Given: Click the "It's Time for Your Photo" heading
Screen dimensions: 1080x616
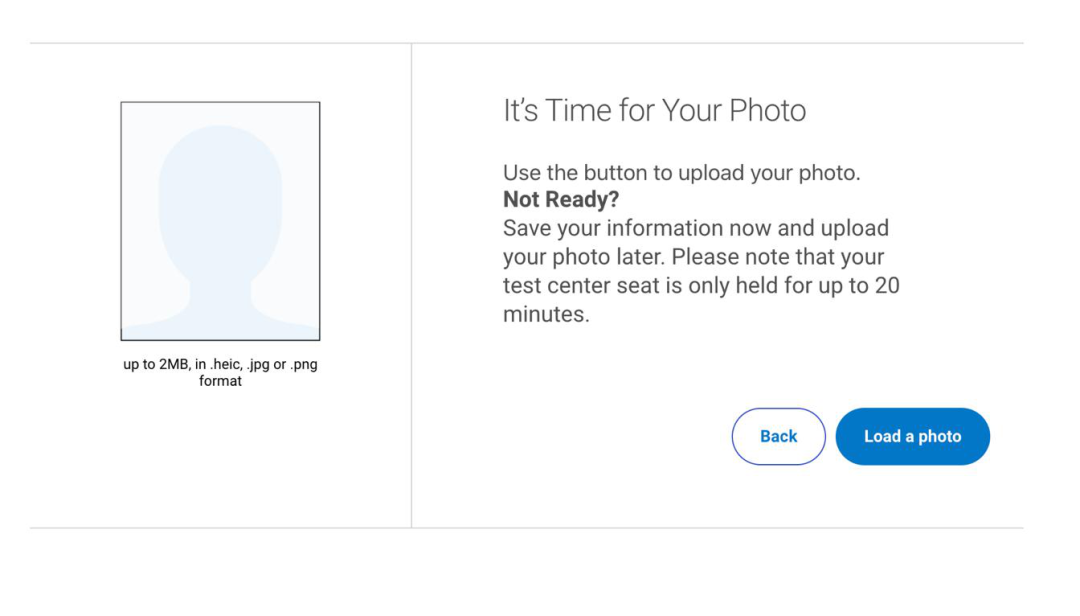Looking at the screenshot, I should tap(654, 110).
